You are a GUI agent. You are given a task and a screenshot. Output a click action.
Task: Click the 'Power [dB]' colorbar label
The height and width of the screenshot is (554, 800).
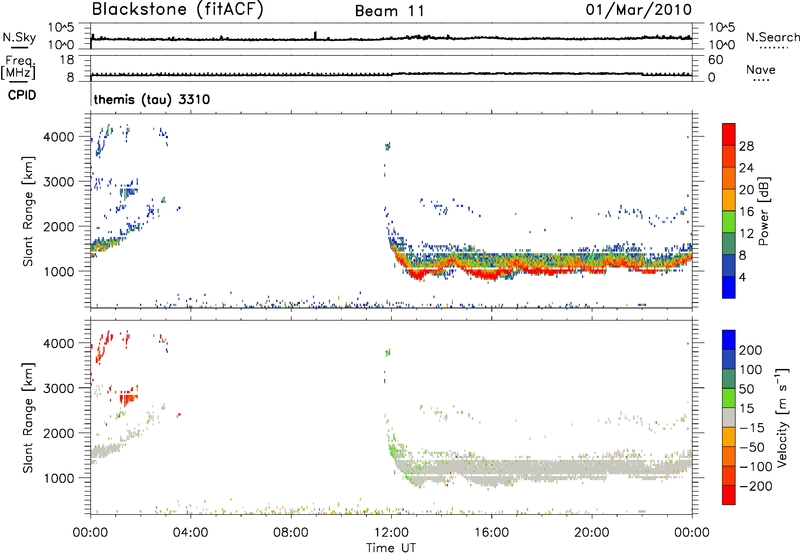pos(763,211)
